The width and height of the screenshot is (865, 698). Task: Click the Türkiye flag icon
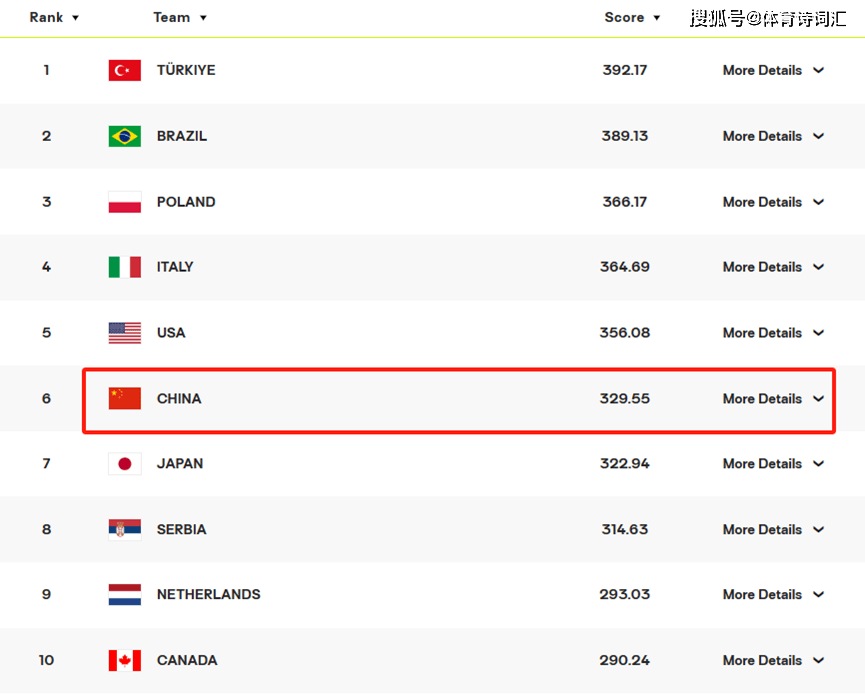pyautogui.click(x=125, y=70)
